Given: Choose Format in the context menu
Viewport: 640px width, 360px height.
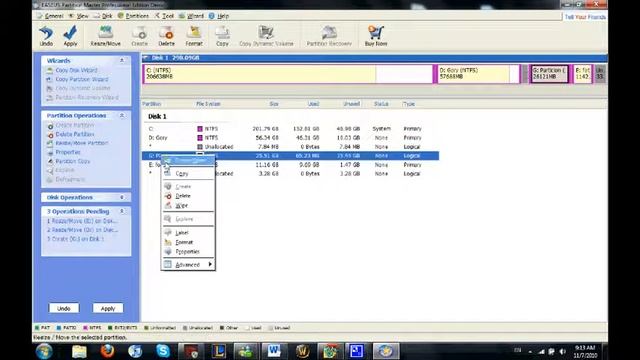Looking at the screenshot, I should [x=188, y=242].
